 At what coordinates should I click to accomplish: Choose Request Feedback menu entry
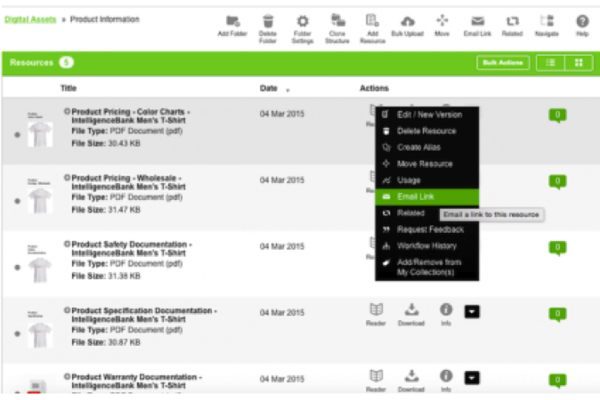pos(427,230)
